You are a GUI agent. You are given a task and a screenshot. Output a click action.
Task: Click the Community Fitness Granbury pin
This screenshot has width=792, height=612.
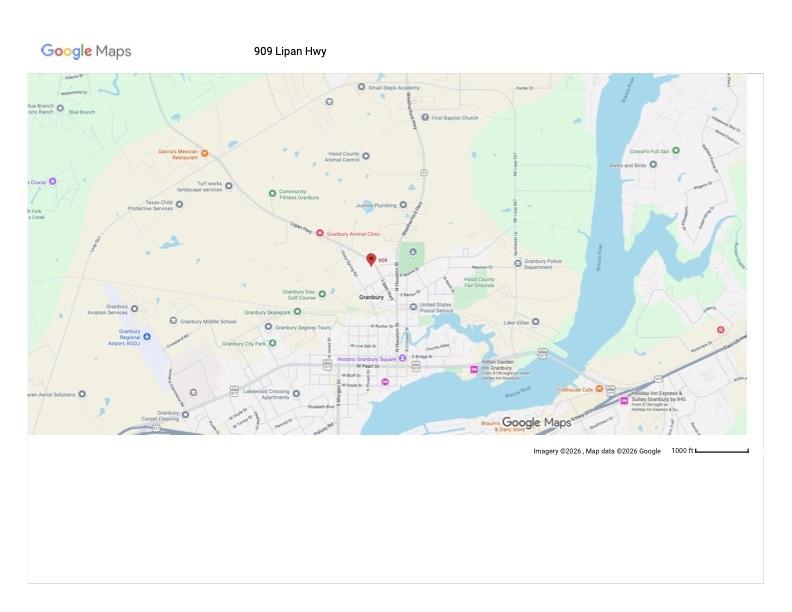click(272, 193)
